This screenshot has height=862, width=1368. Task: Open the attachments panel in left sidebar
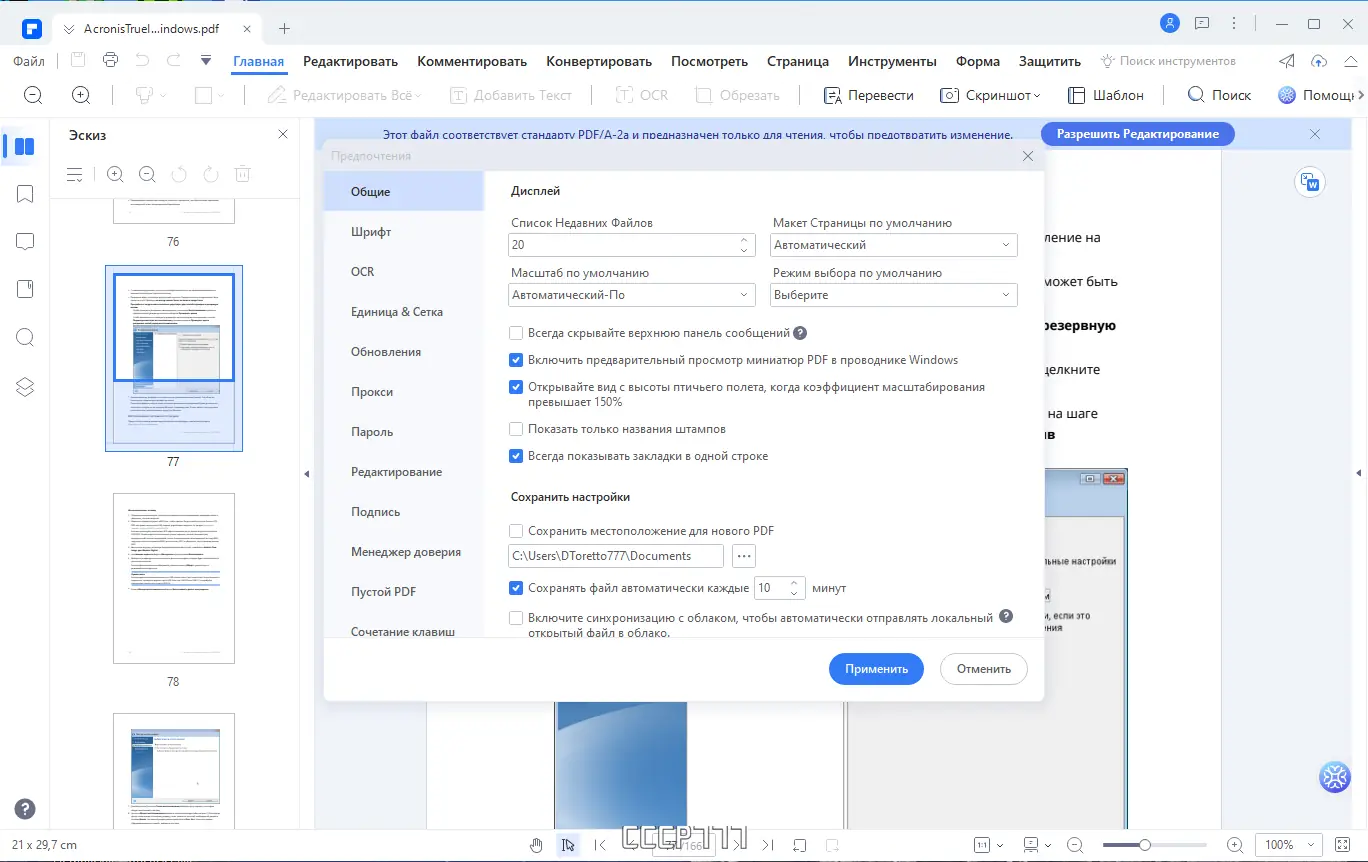pyautogui.click(x=26, y=290)
